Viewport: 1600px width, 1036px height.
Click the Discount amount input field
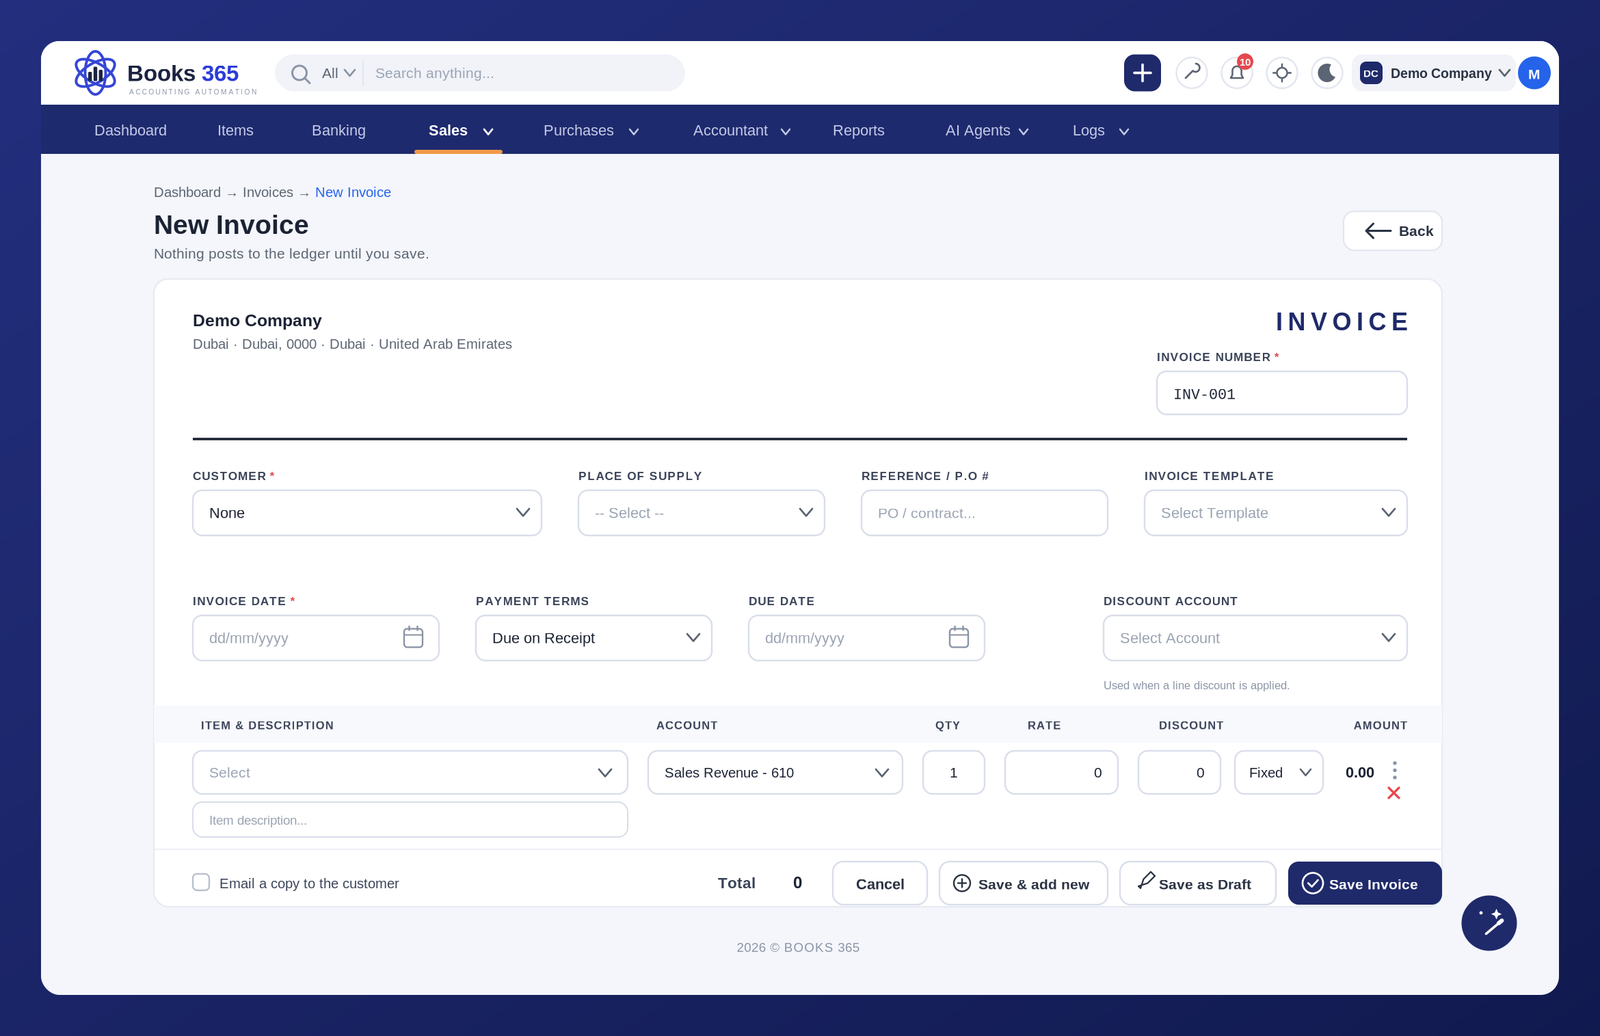point(1179,773)
